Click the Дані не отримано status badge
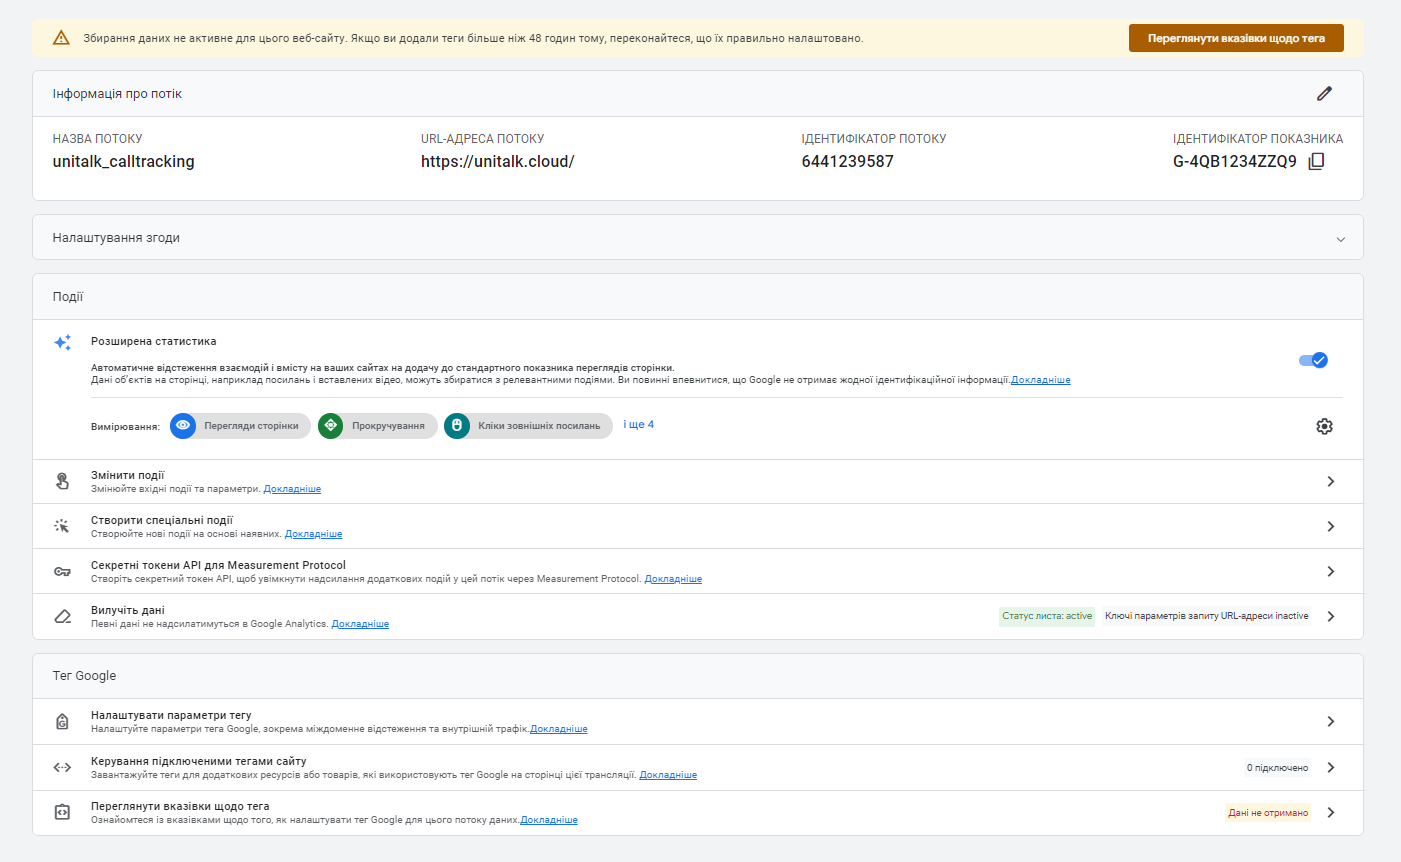The image size is (1401, 862). [1267, 813]
